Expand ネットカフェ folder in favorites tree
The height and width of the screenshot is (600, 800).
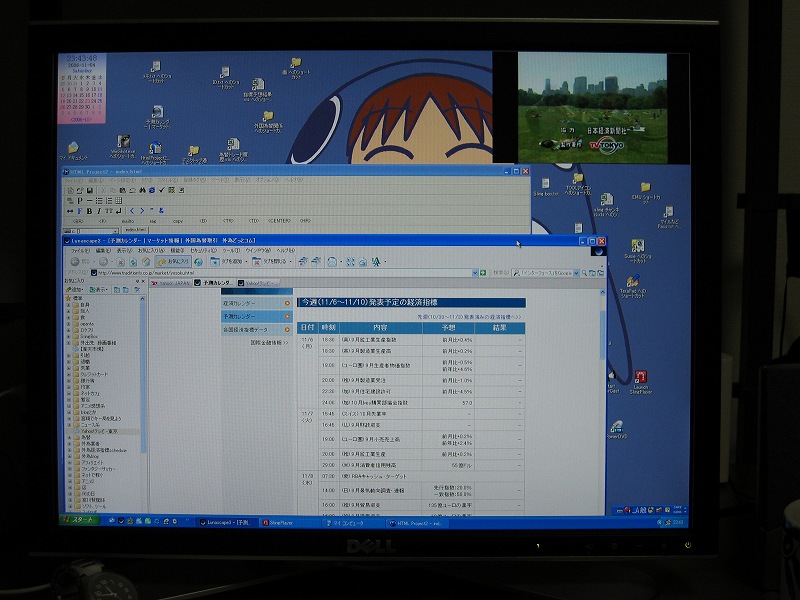(69, 393)
